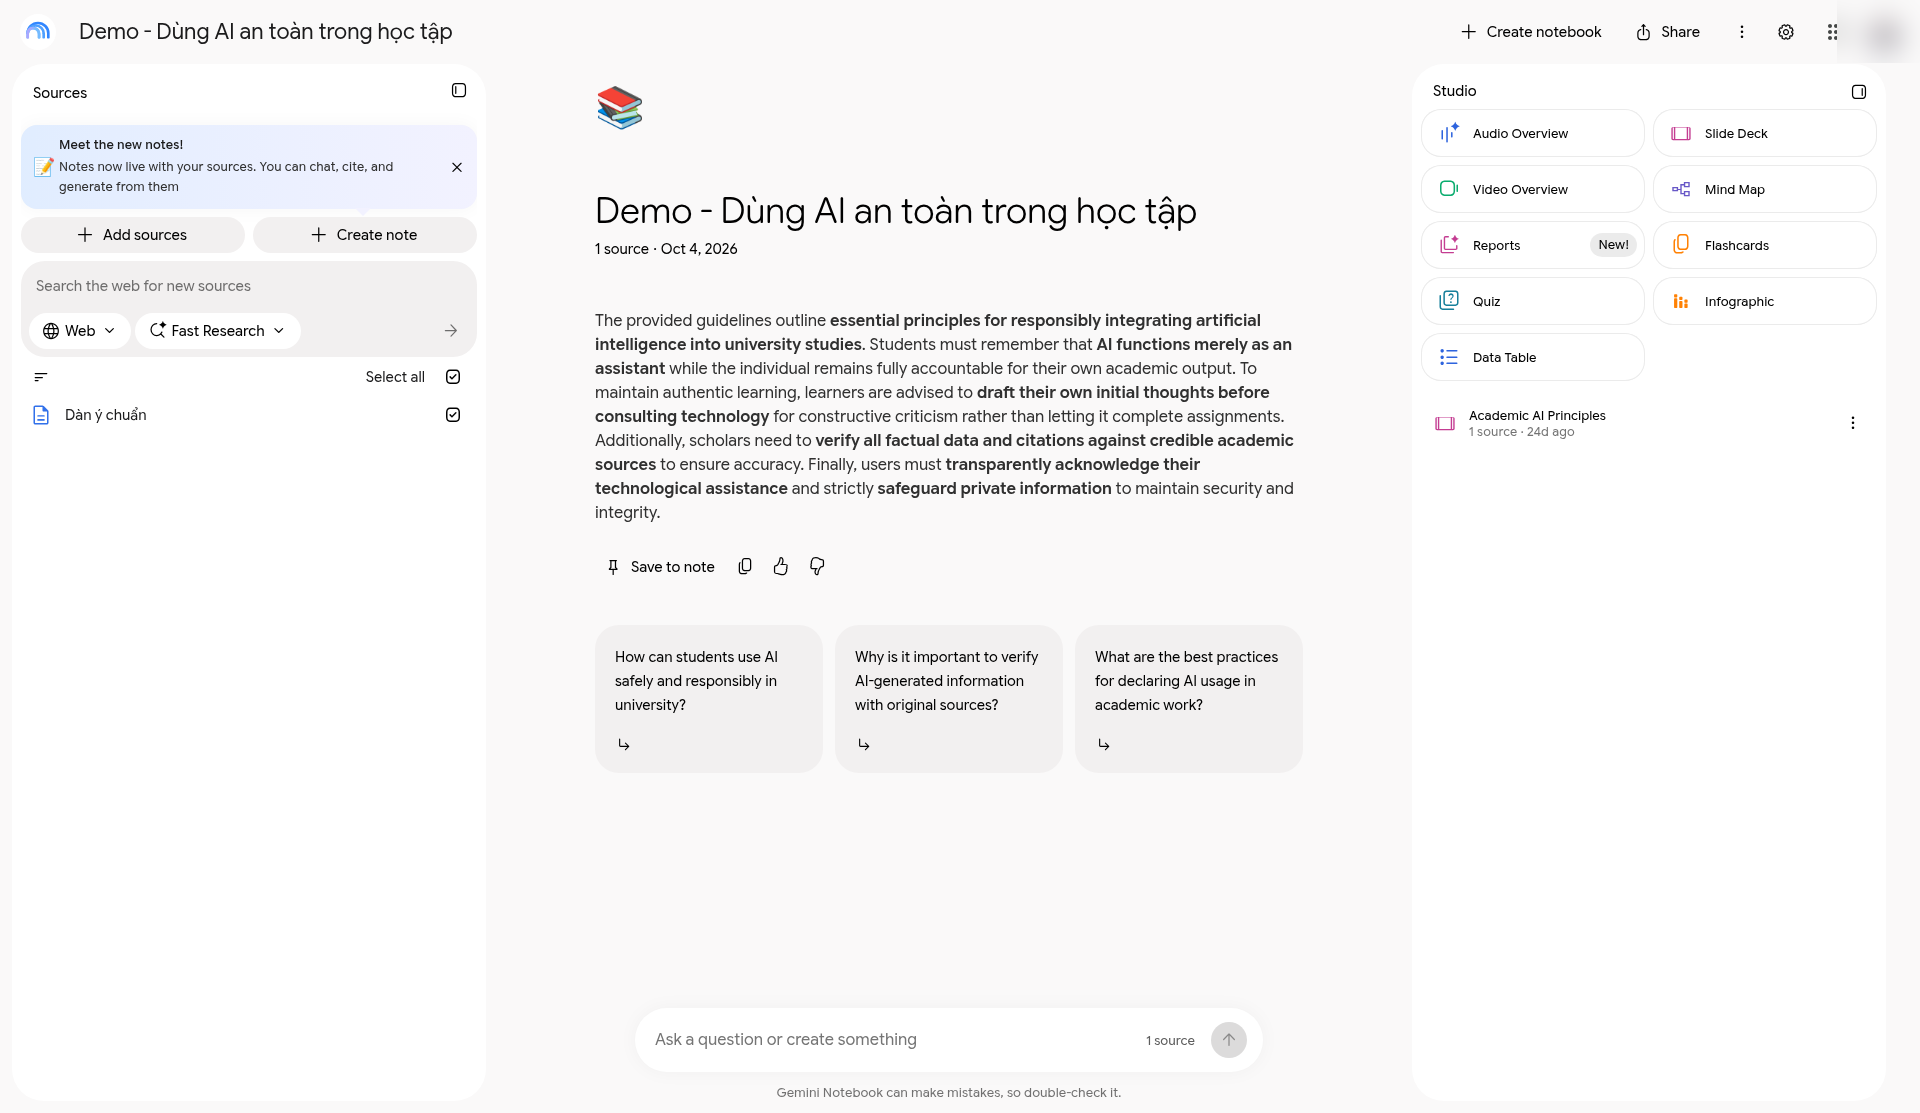
Task: Create a Video Overview
Action: pyautogui.click(x=1533, y=189)
